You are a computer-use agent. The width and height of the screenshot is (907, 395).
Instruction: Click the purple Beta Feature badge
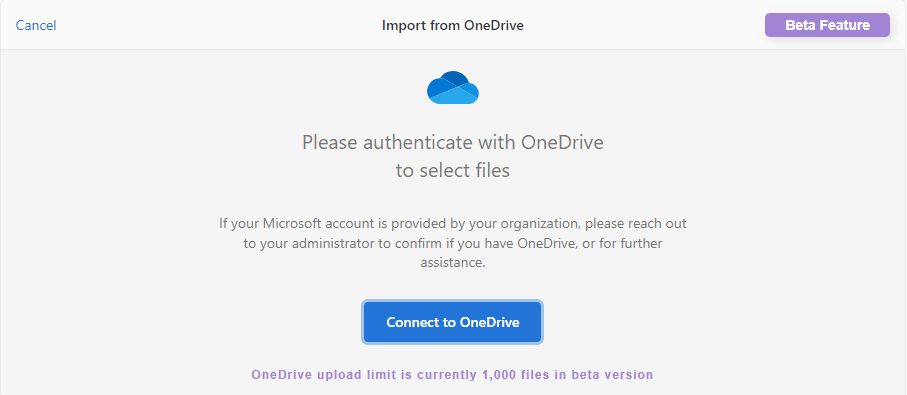[827, 25]
